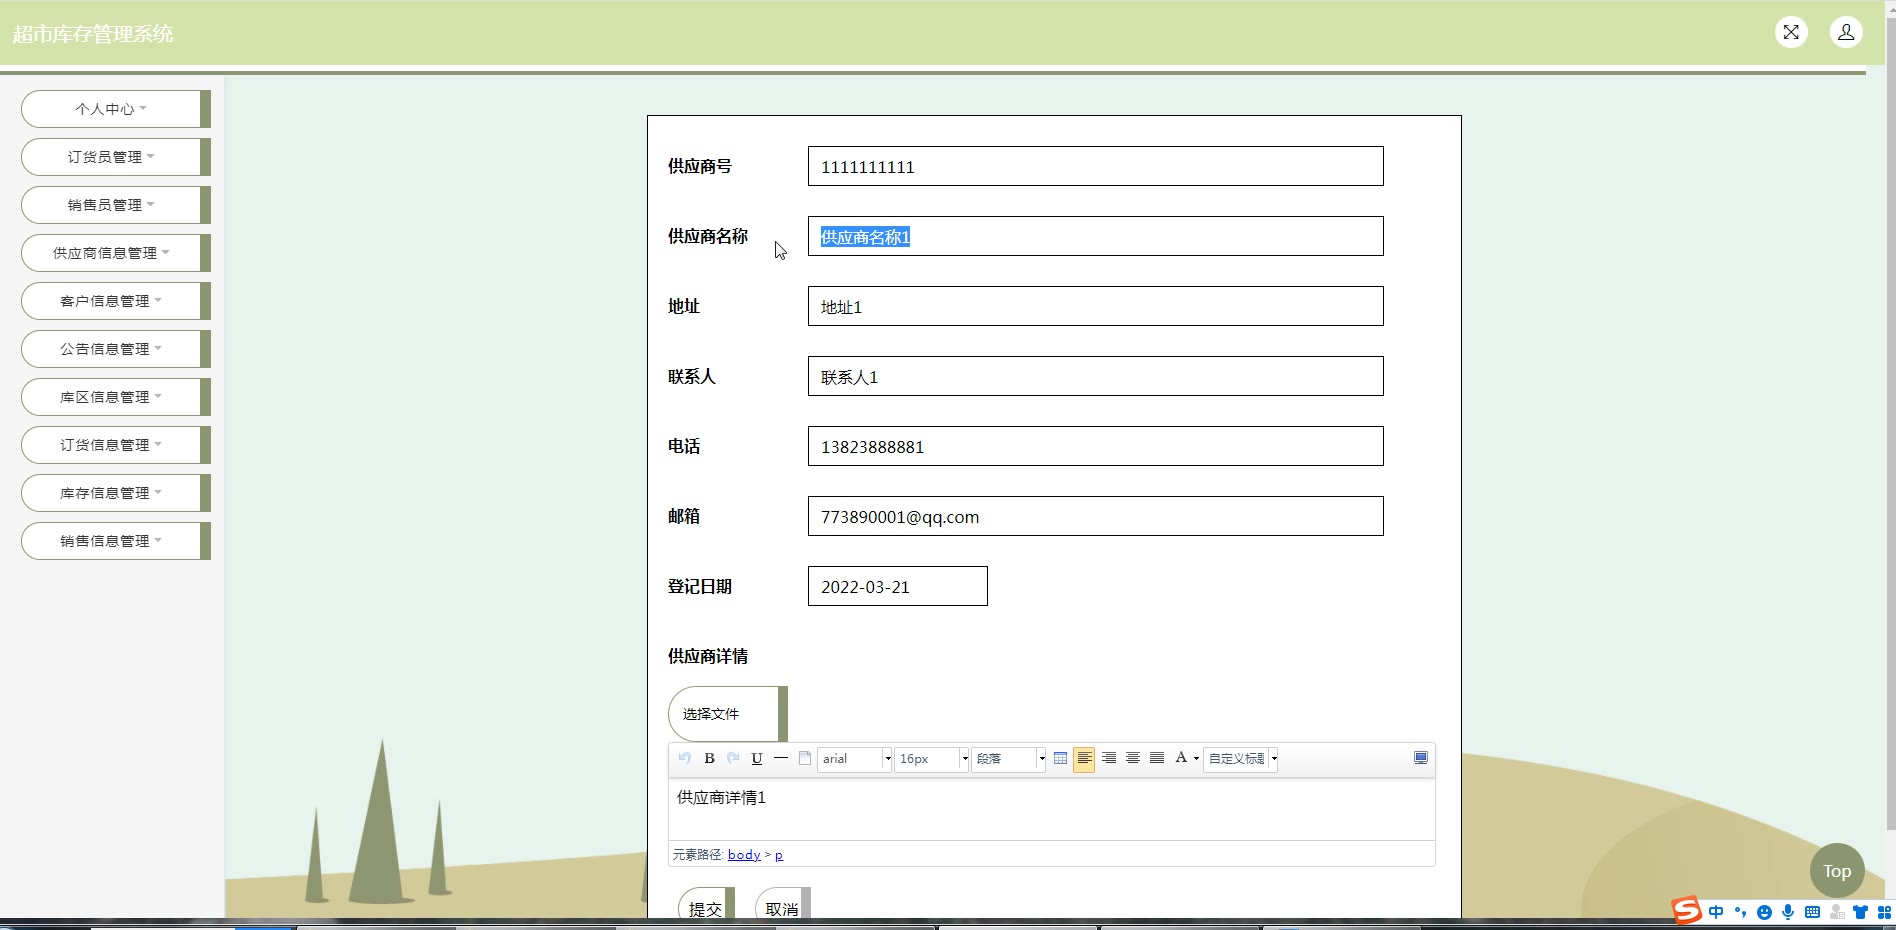Click the grayed user account icon in IME bar
Screen dimensions: 1896x930
point(1837,912)
